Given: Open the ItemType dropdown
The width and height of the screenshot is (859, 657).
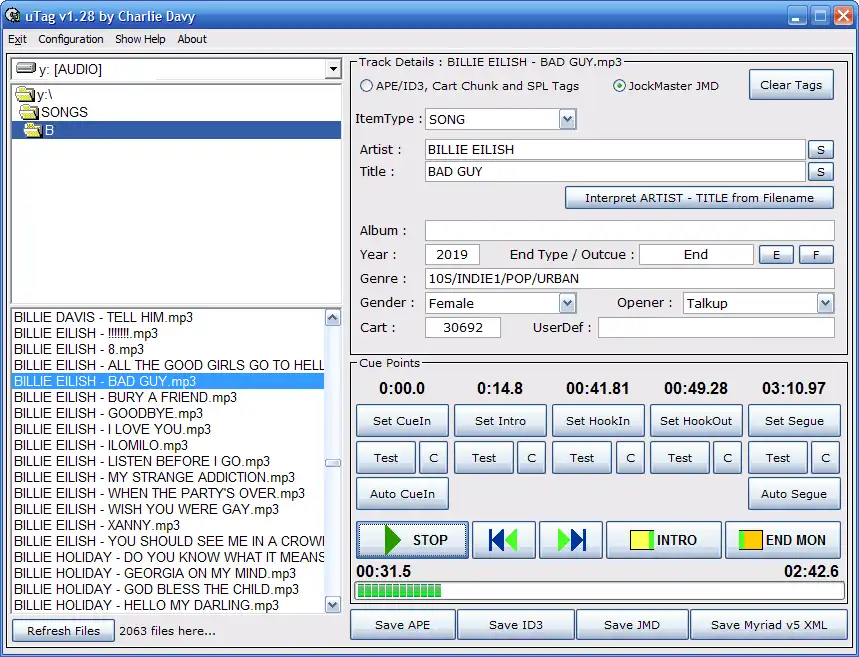Looking at the screenshot, I should (567, 119).
